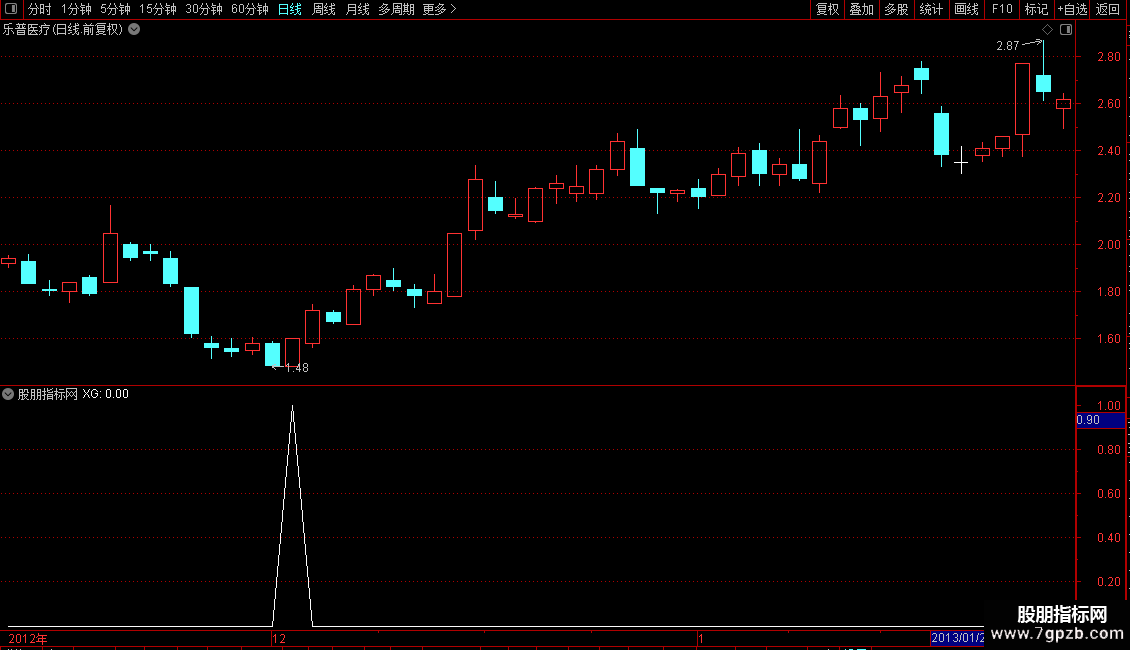Click the 标记 mark button
This screenshot has width=1130, height=650.
click(x=1036, y=9)
